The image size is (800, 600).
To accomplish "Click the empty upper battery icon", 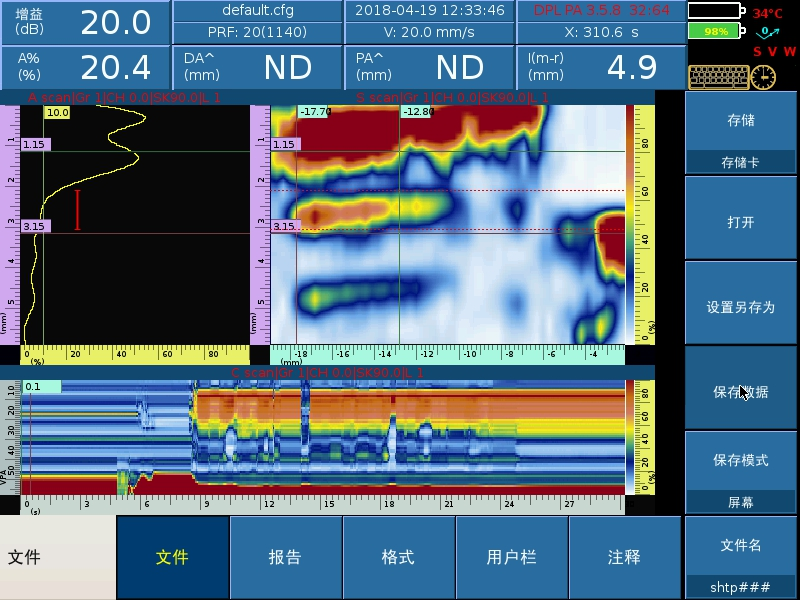I will point(716,12).
